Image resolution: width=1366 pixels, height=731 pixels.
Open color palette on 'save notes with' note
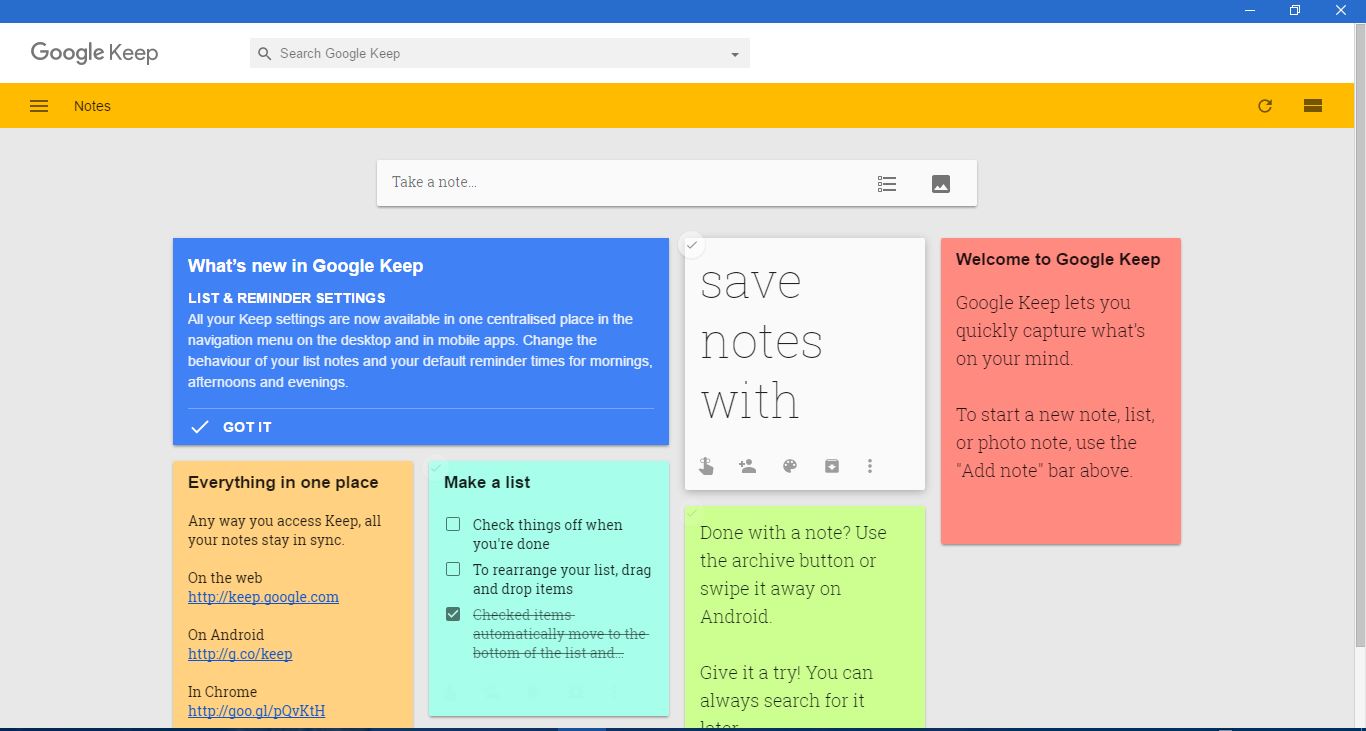pyautogui.click(x=790, y=466)
